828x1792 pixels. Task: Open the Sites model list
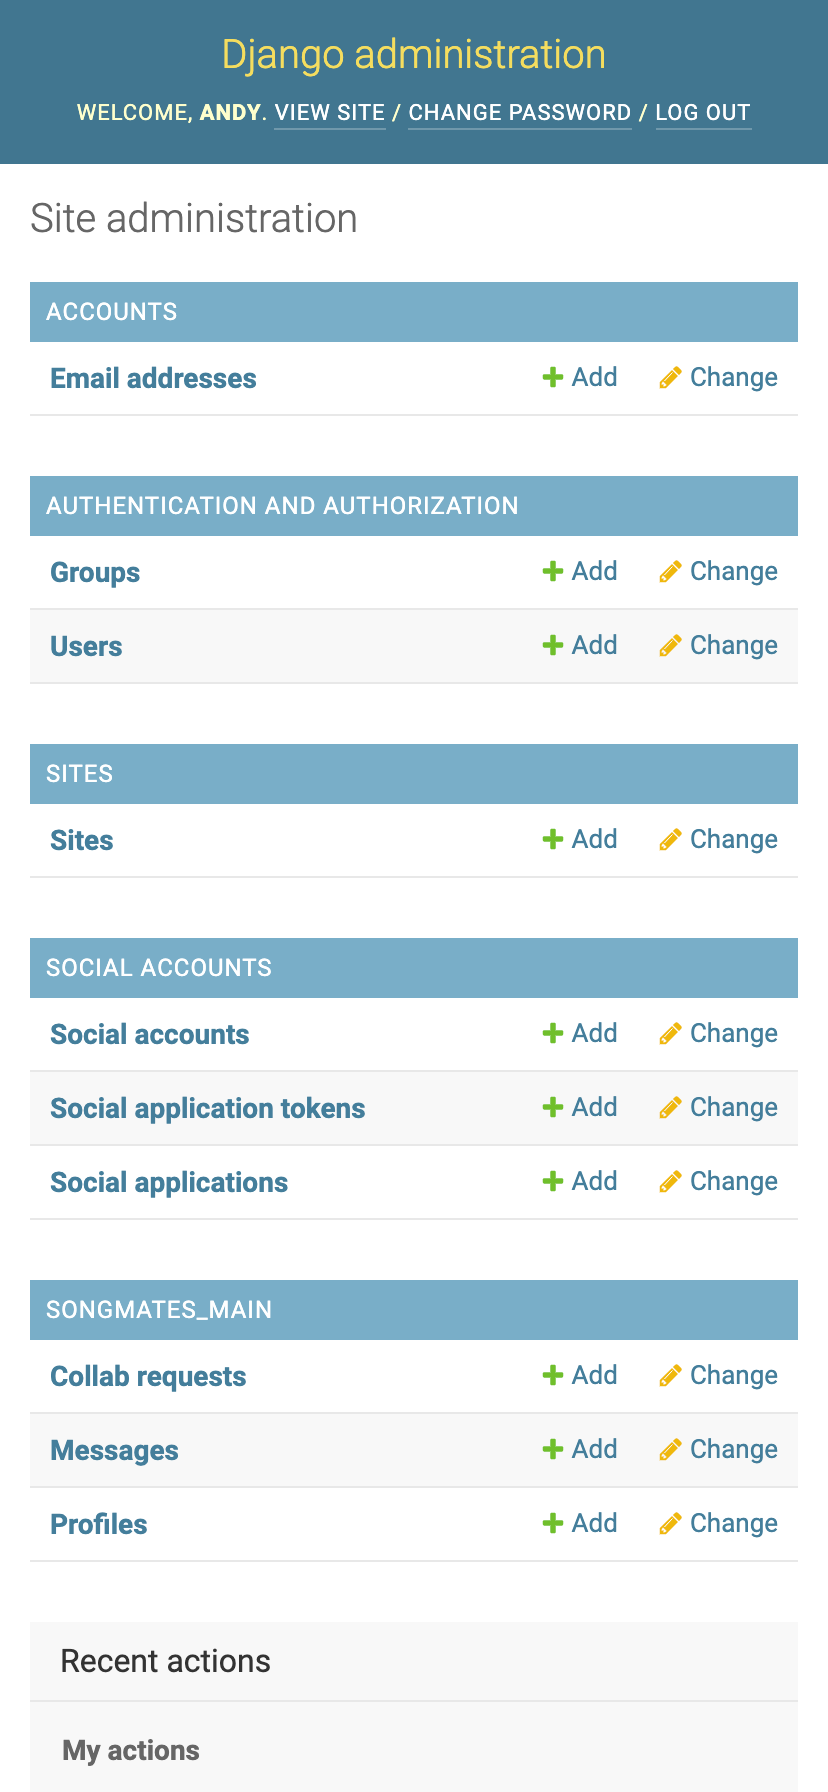(82, 840)
